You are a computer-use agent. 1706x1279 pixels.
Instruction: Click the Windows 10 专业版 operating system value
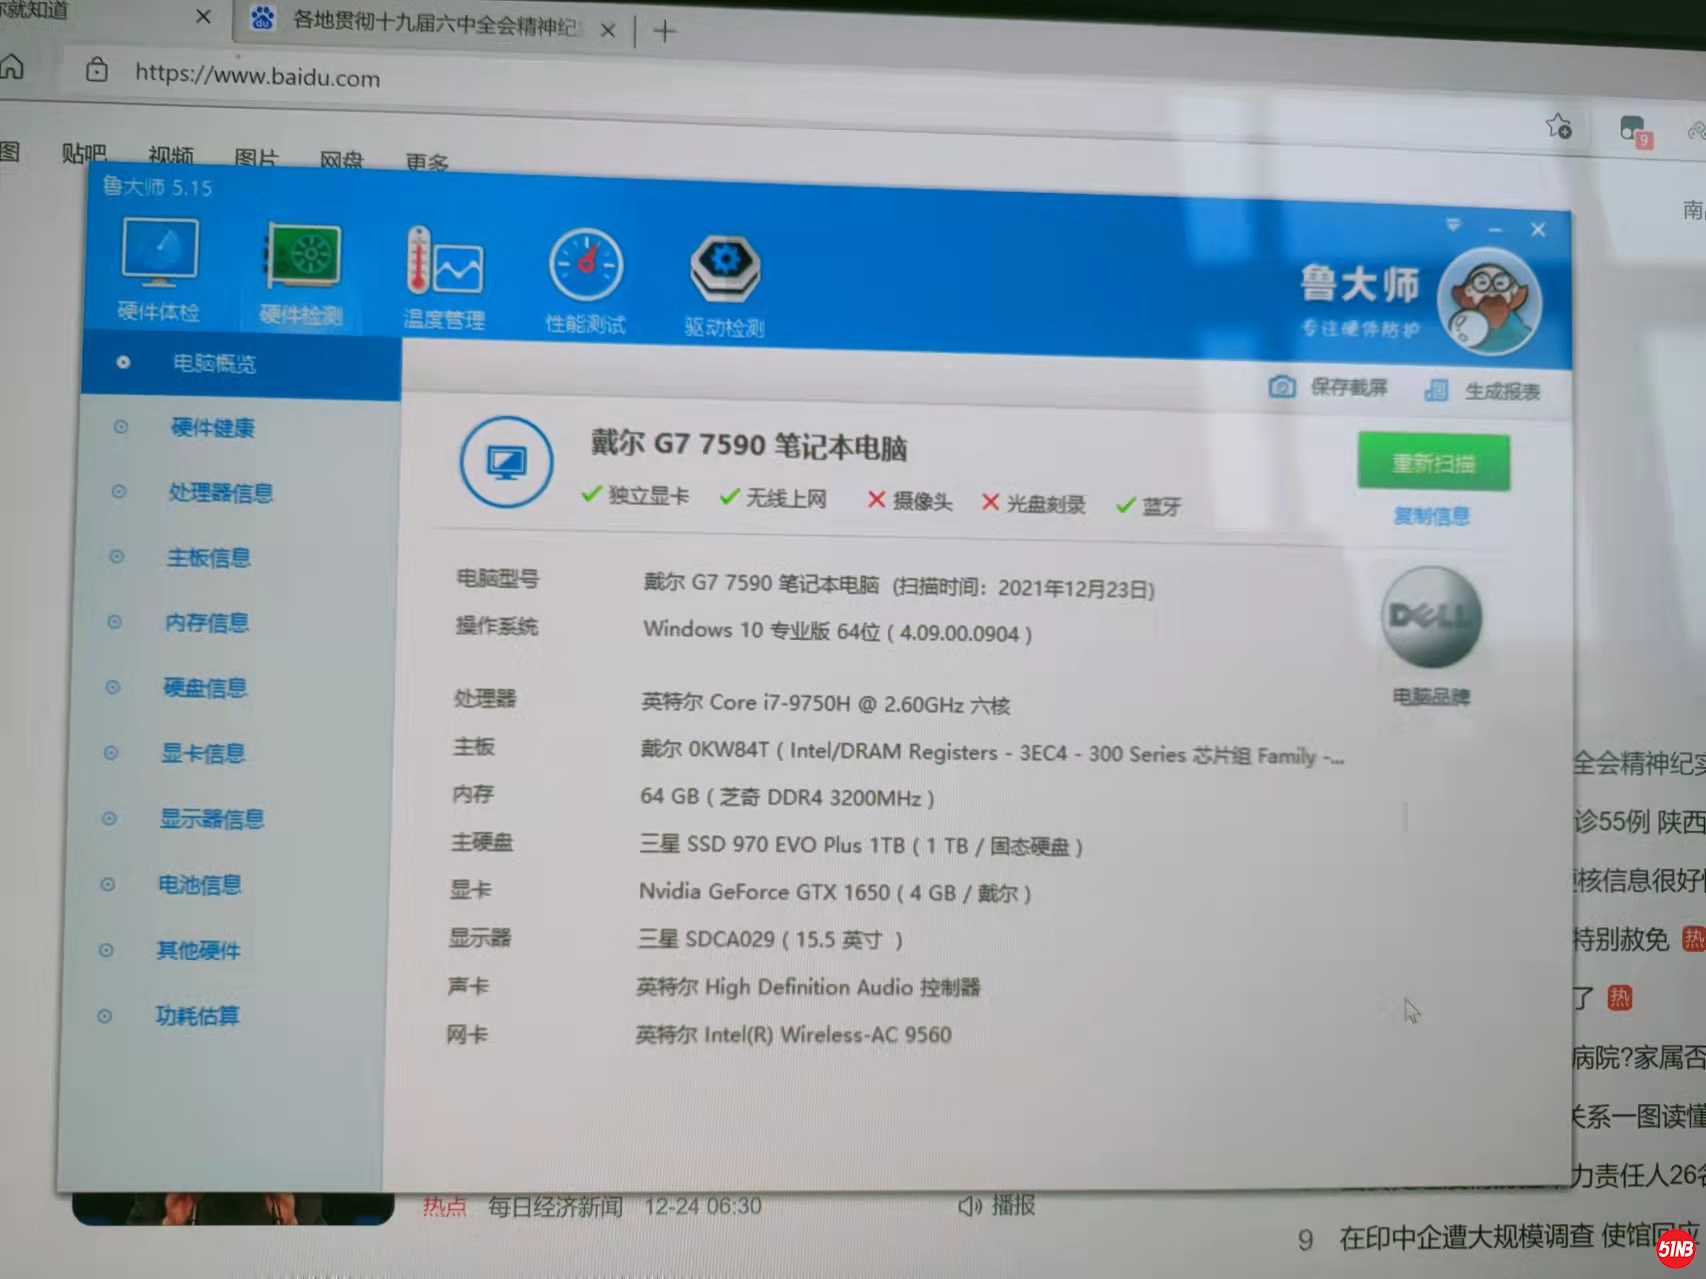coord(838,631)
